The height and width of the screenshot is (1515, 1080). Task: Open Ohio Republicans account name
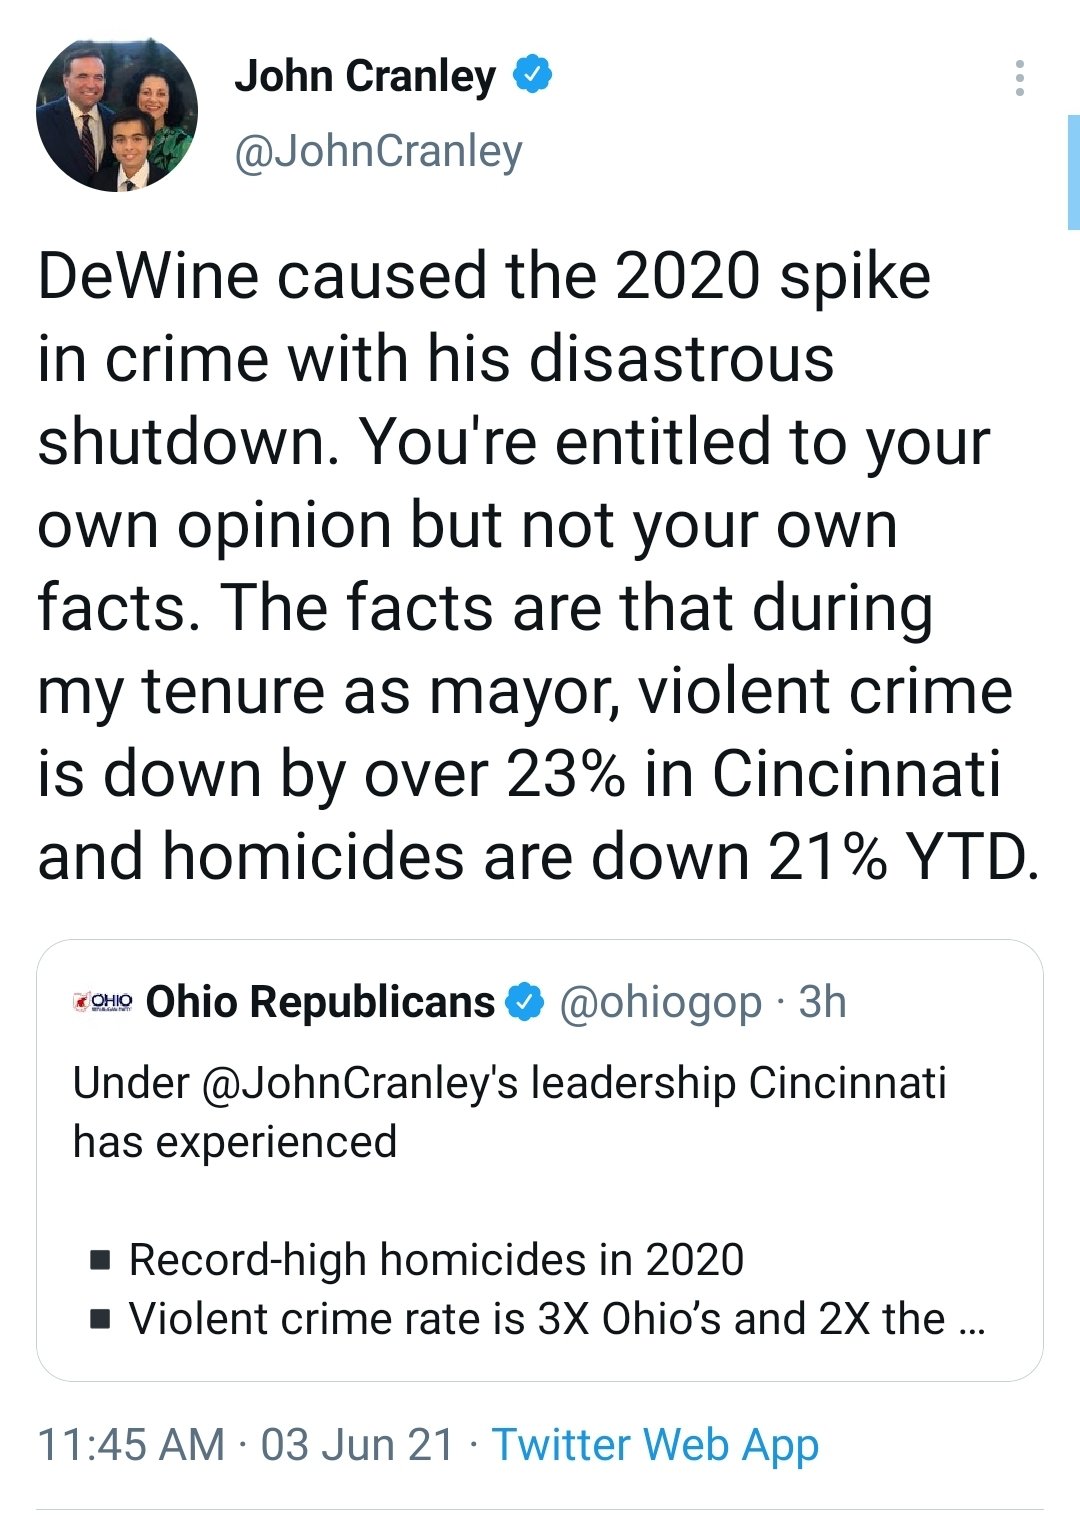pos(320,1002)
